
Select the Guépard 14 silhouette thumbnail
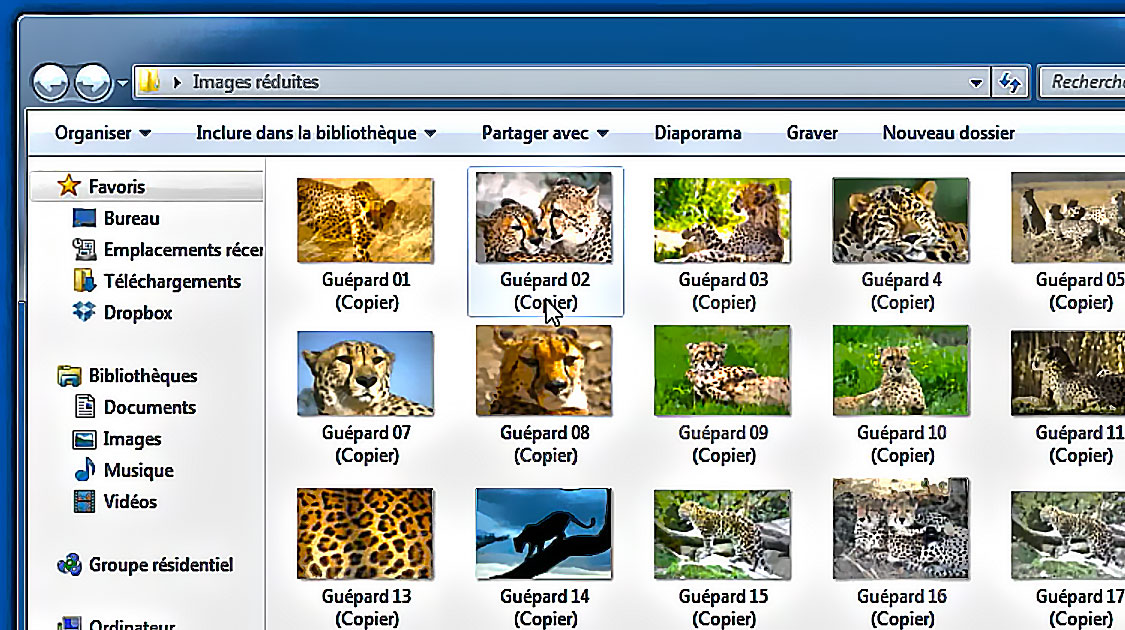[544, 534]
